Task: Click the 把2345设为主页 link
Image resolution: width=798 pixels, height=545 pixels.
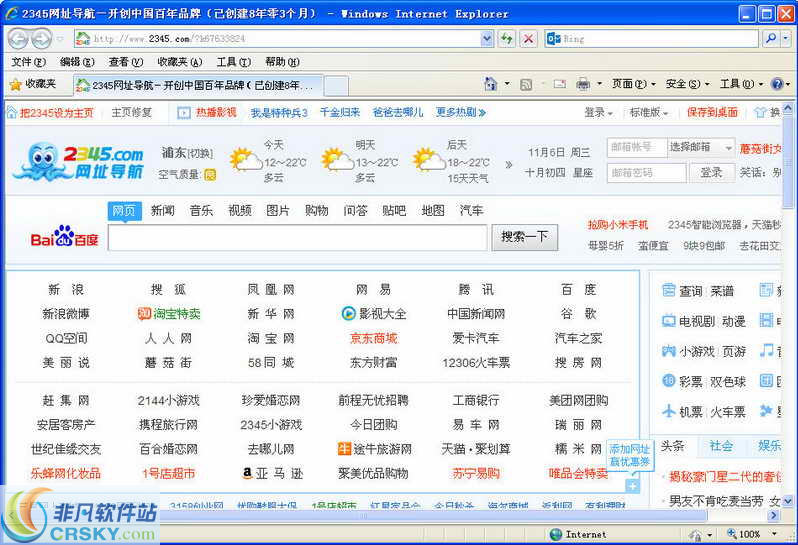Action: (x=56, y=113)
